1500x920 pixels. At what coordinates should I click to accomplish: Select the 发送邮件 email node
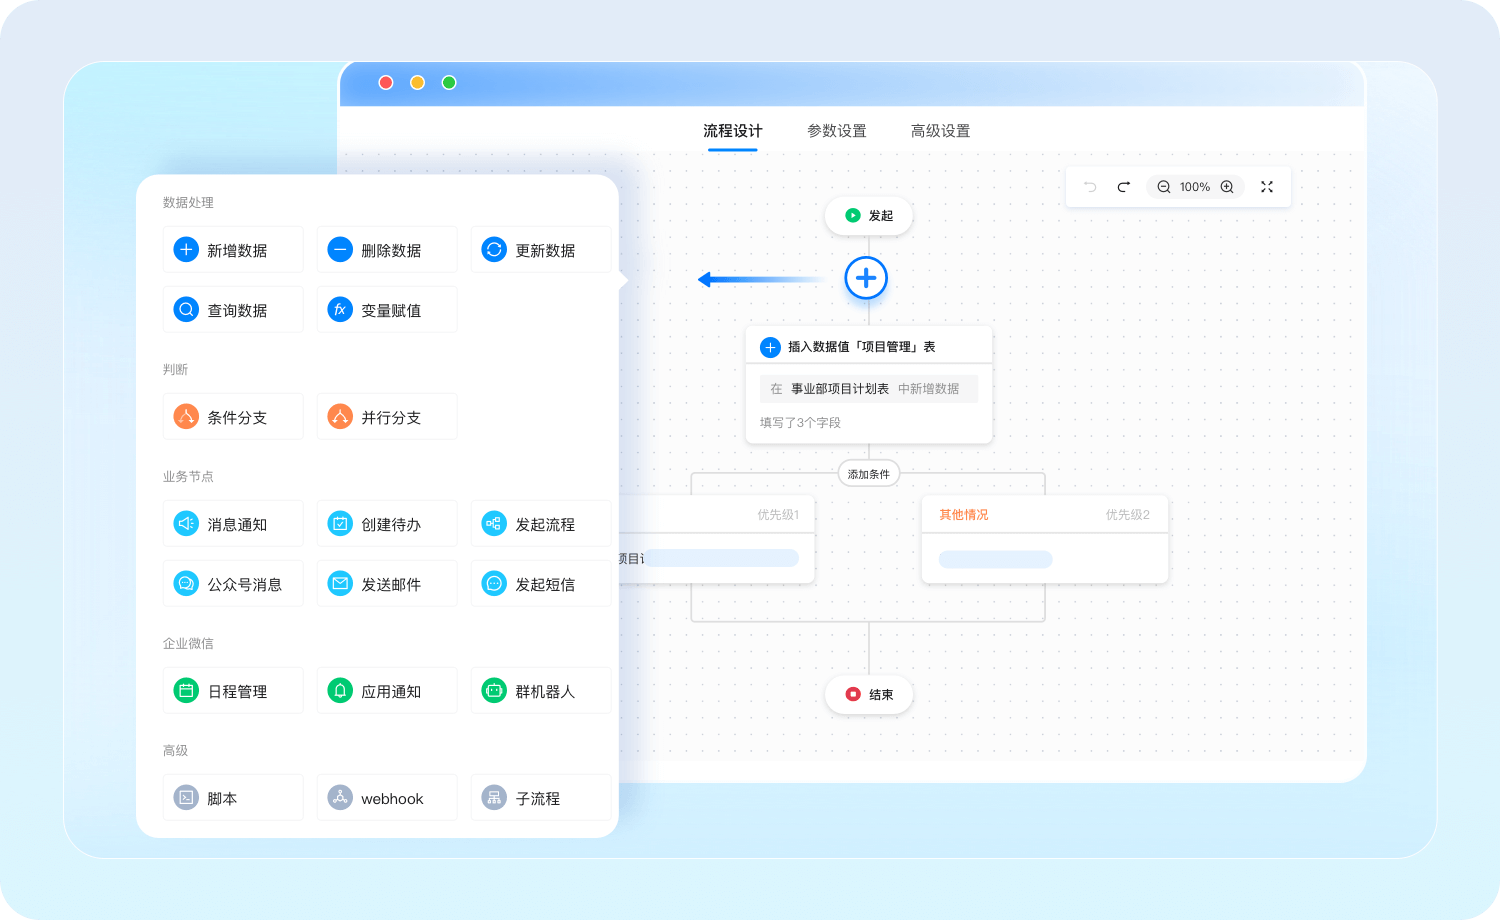click(386, 584)
